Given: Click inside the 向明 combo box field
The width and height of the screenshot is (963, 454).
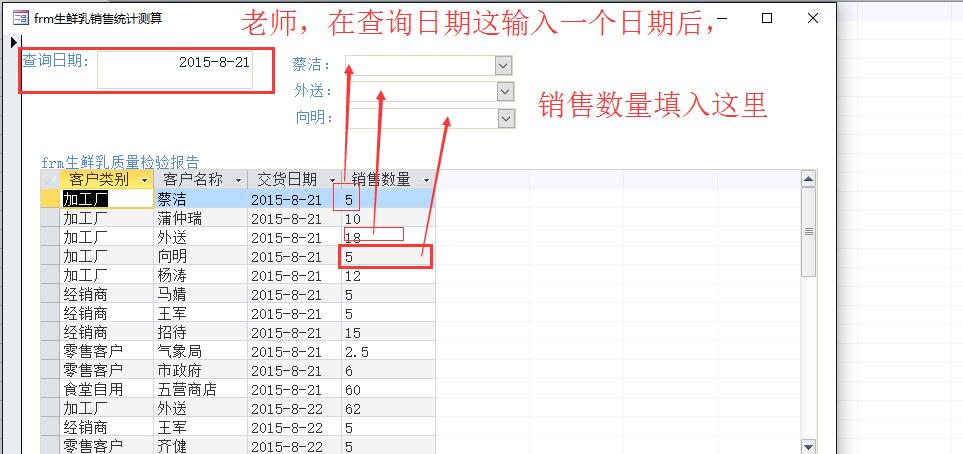Looking at the screenshot, I should (424, 118).
